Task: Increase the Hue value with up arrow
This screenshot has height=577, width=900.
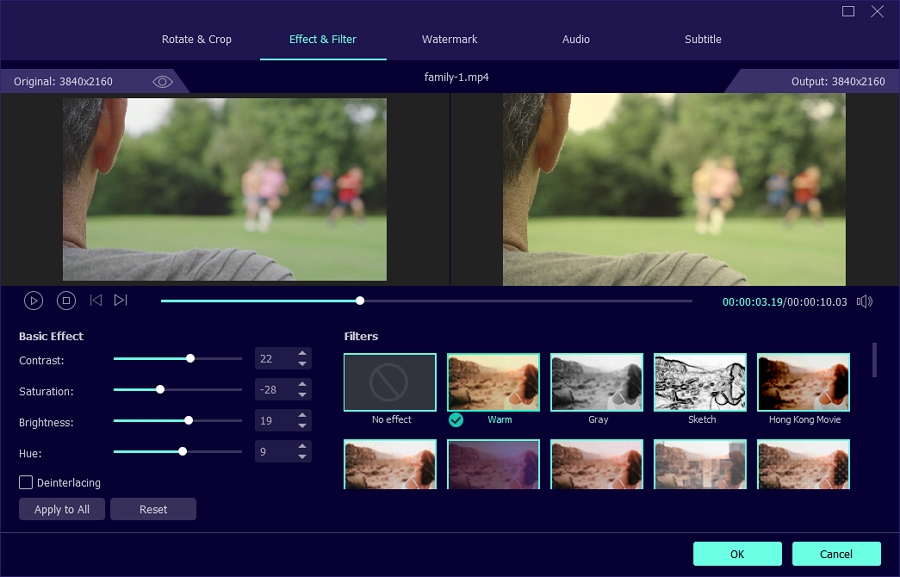Action: tap(302, 446)
